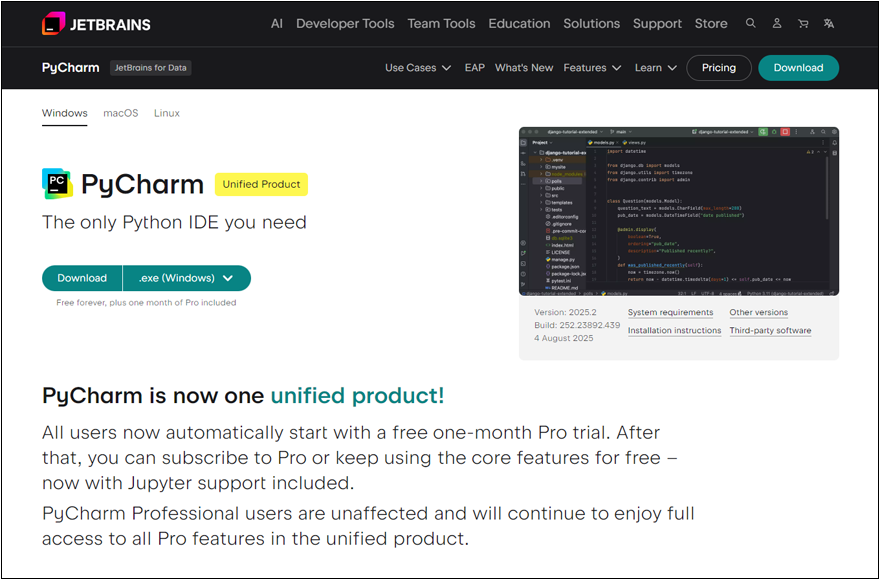
Task: Click the '4 August 2025' release date
Action: coord(563,338)
